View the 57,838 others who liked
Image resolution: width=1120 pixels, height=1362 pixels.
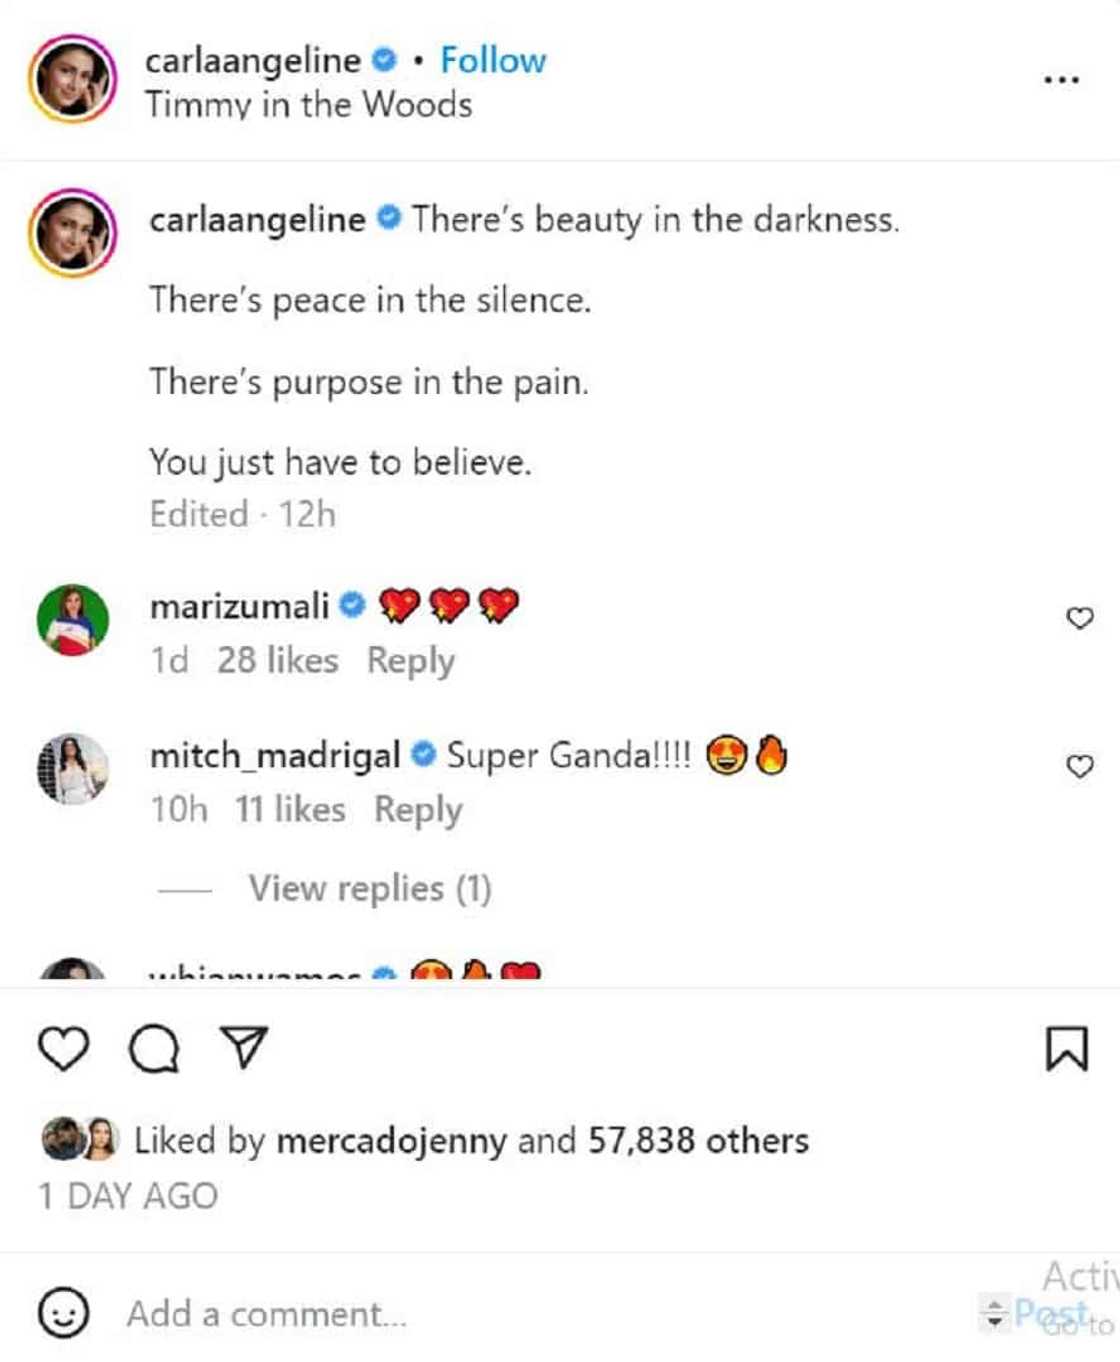click(x=698, y=1141)
